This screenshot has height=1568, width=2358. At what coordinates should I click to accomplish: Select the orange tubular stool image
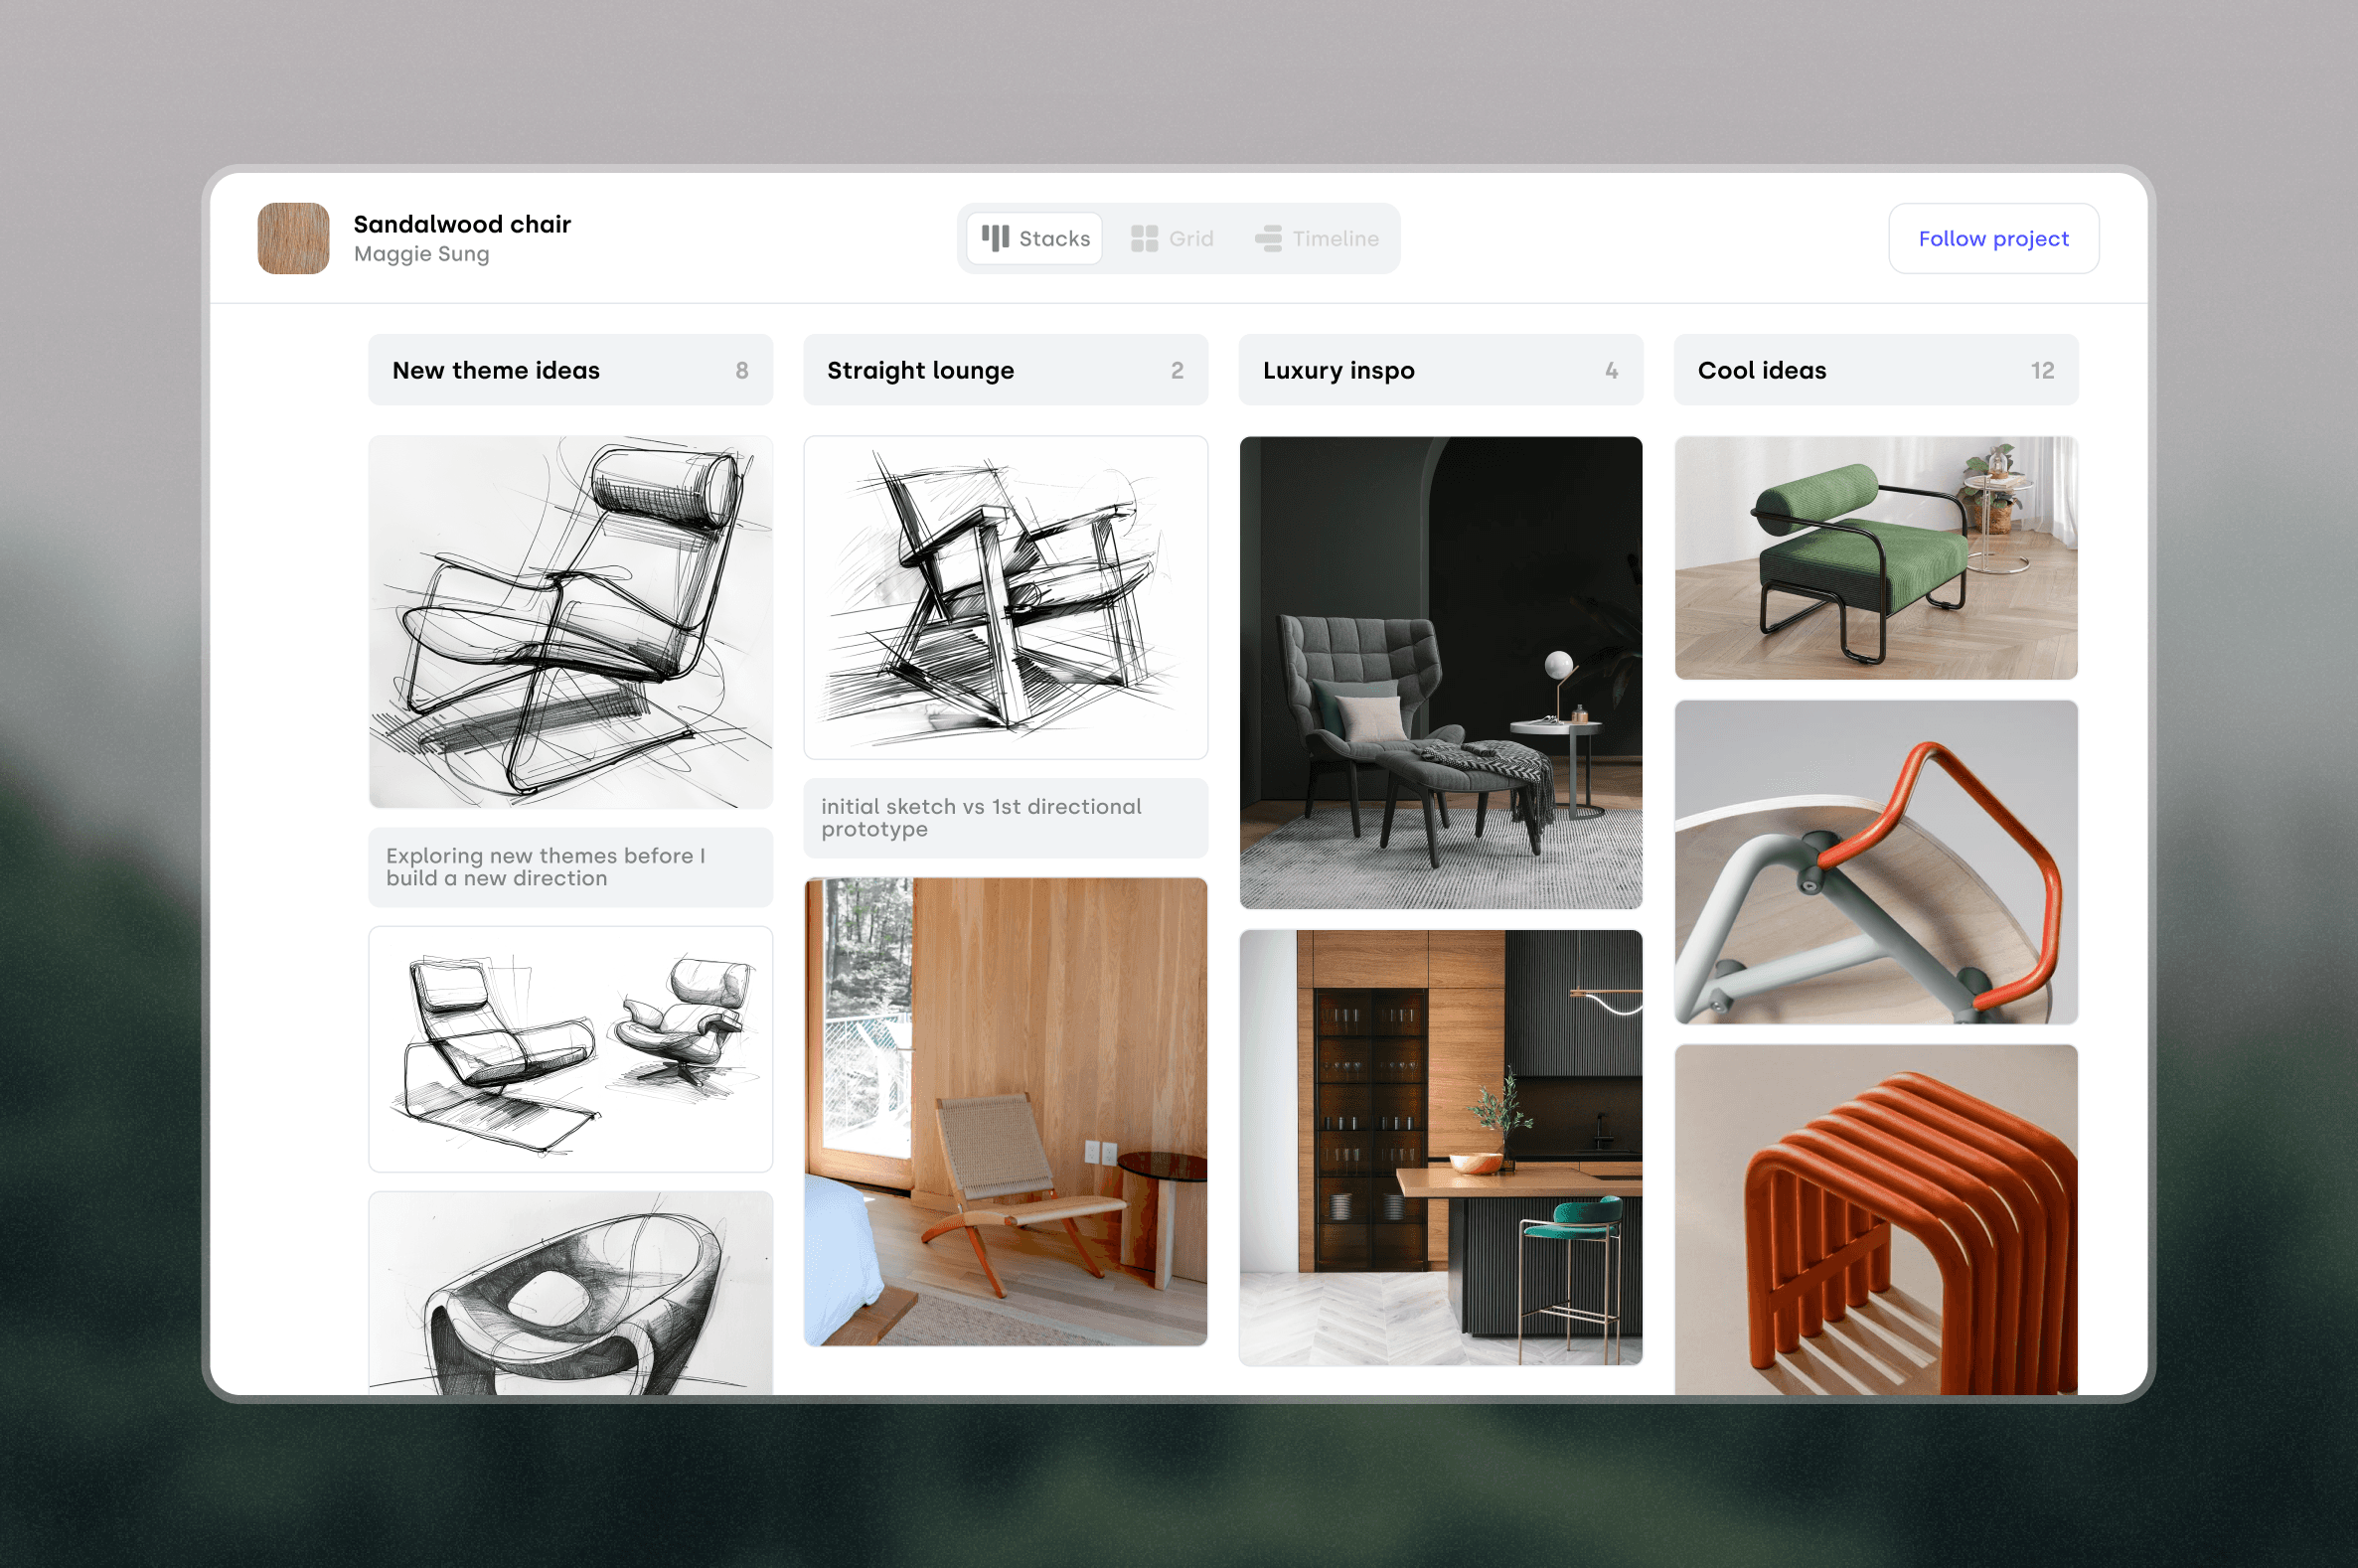coord(1875,1218)
